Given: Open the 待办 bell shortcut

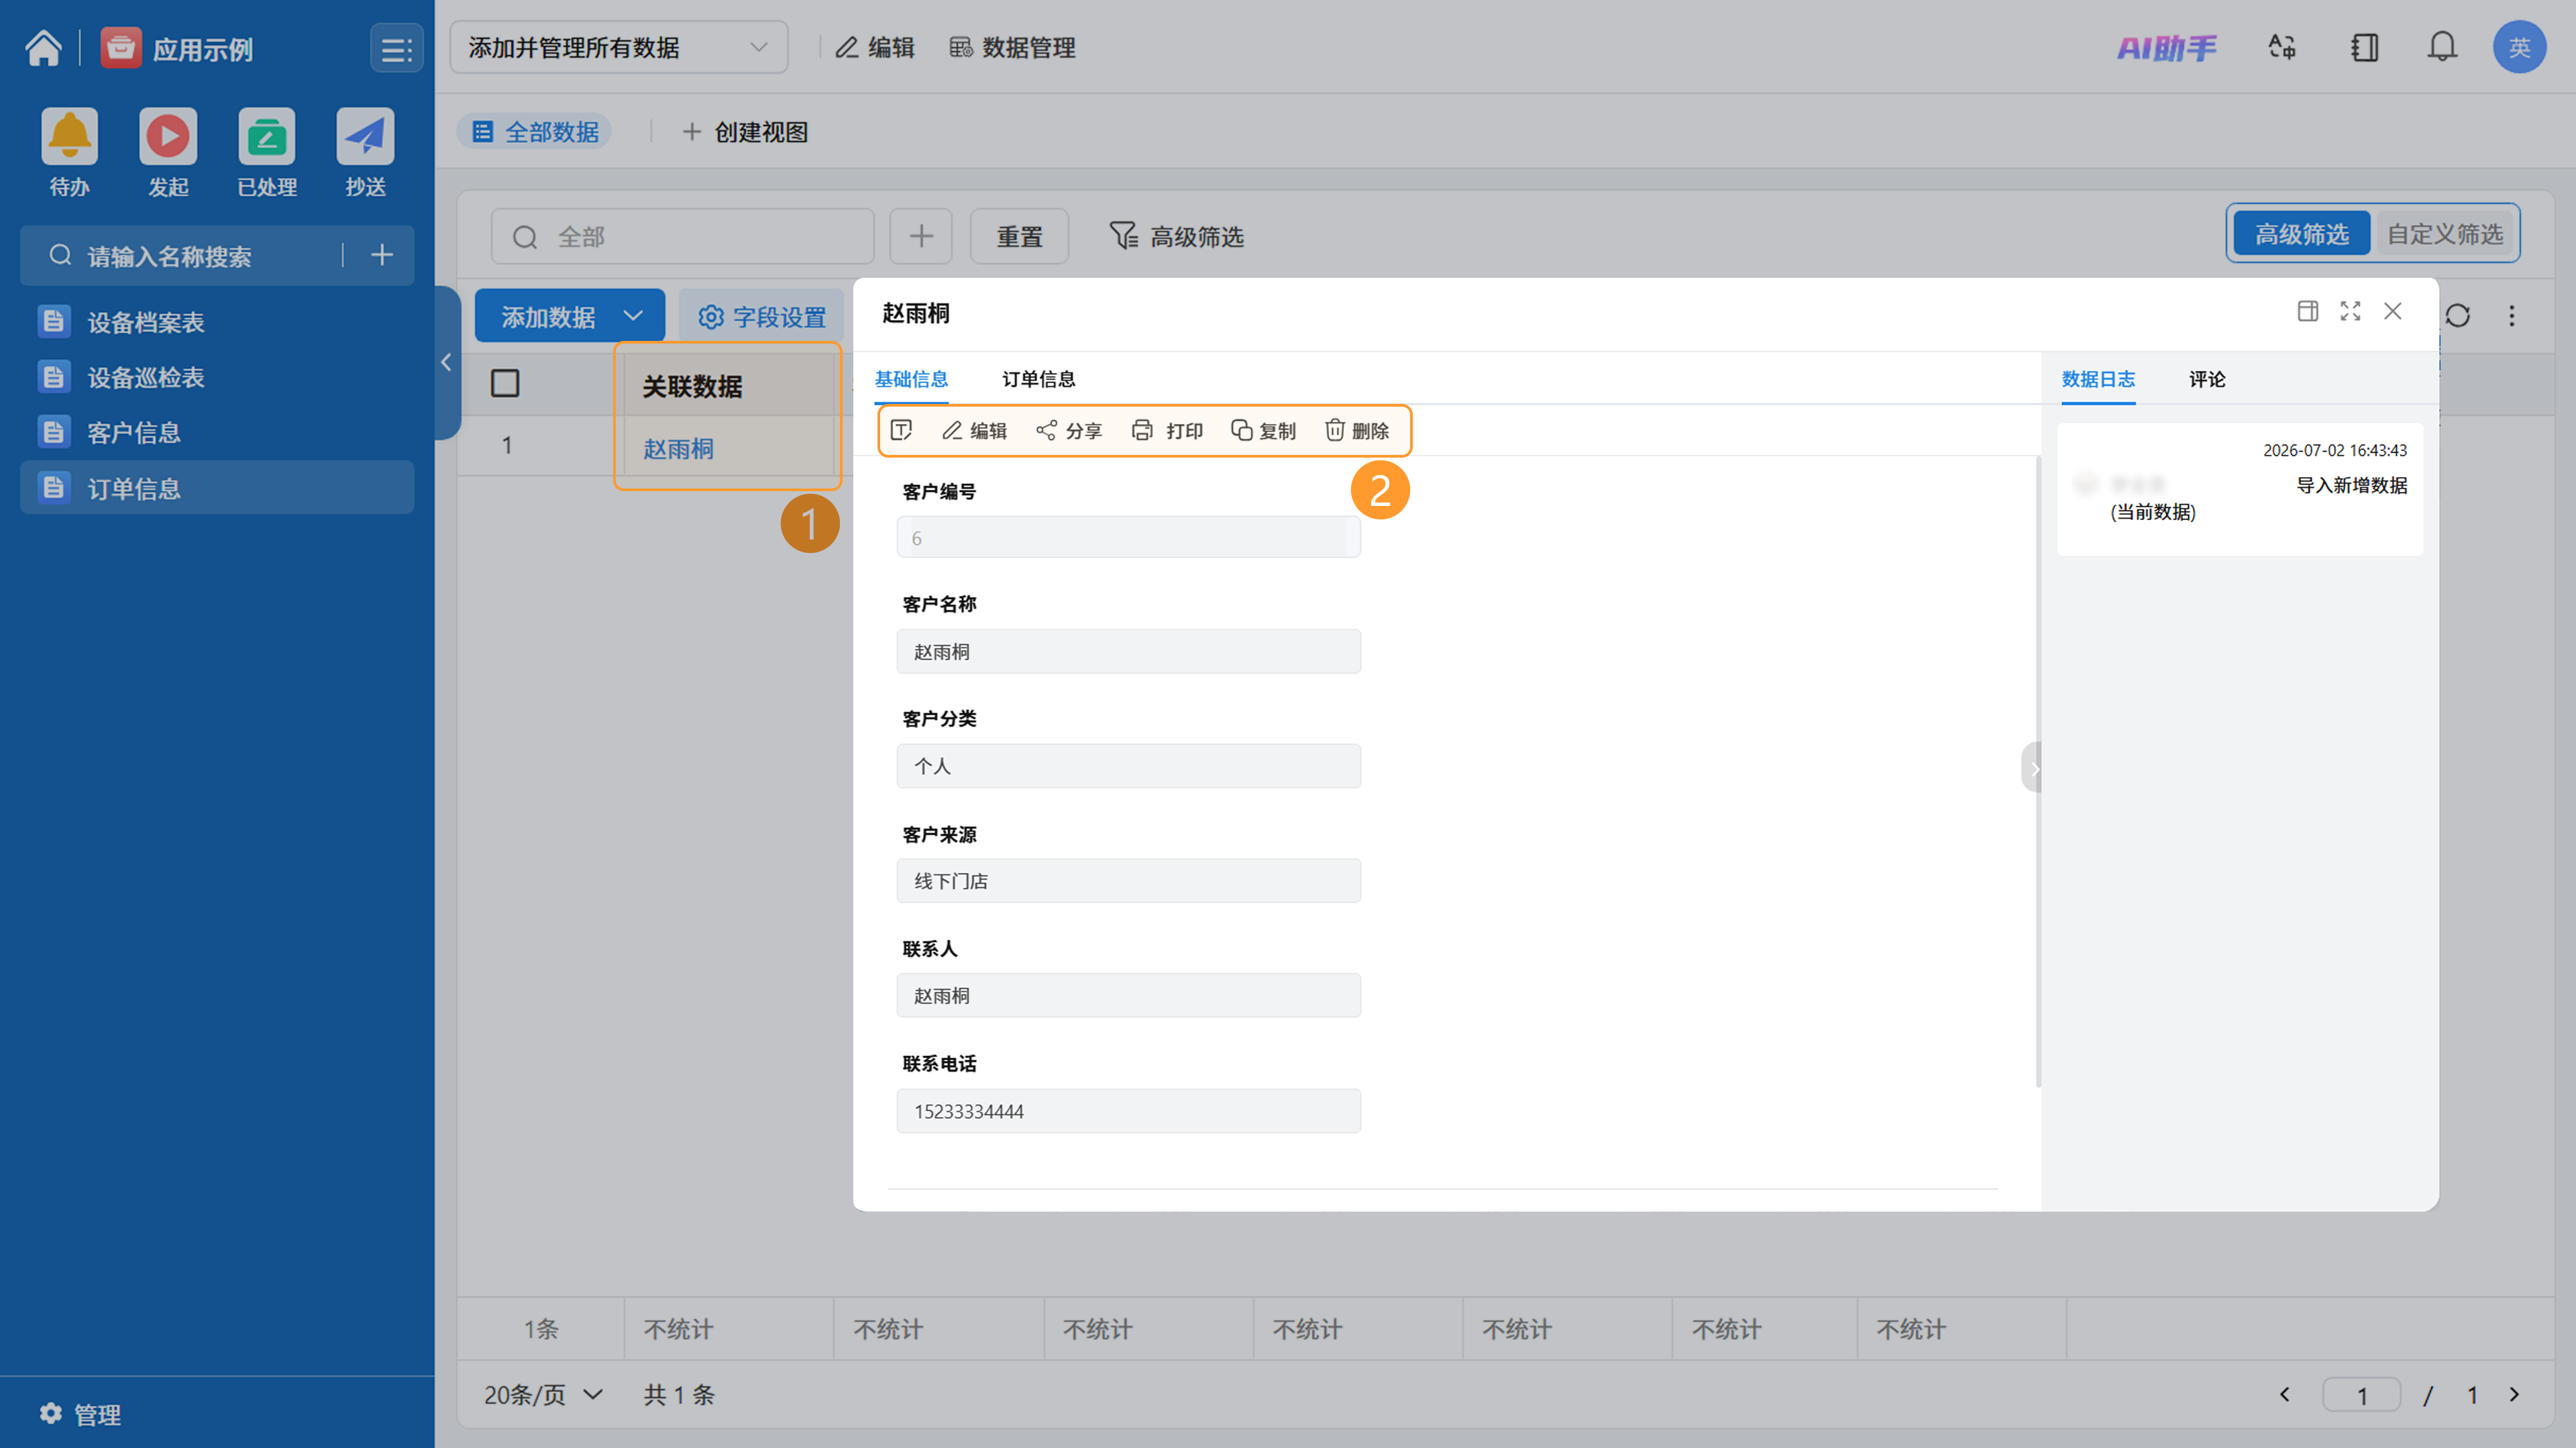Looking at the screenshot, I should pyautogui.click(x=69, y=135).
